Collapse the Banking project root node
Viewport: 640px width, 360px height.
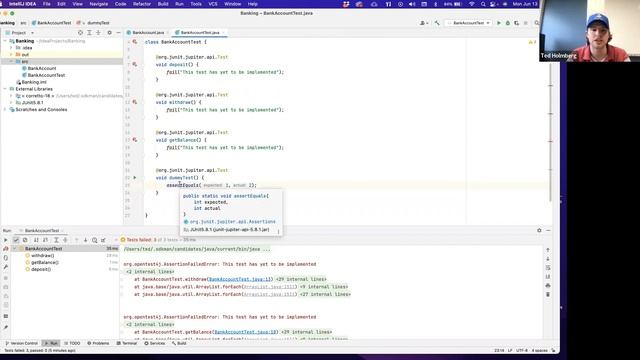[x=5, y=41]
